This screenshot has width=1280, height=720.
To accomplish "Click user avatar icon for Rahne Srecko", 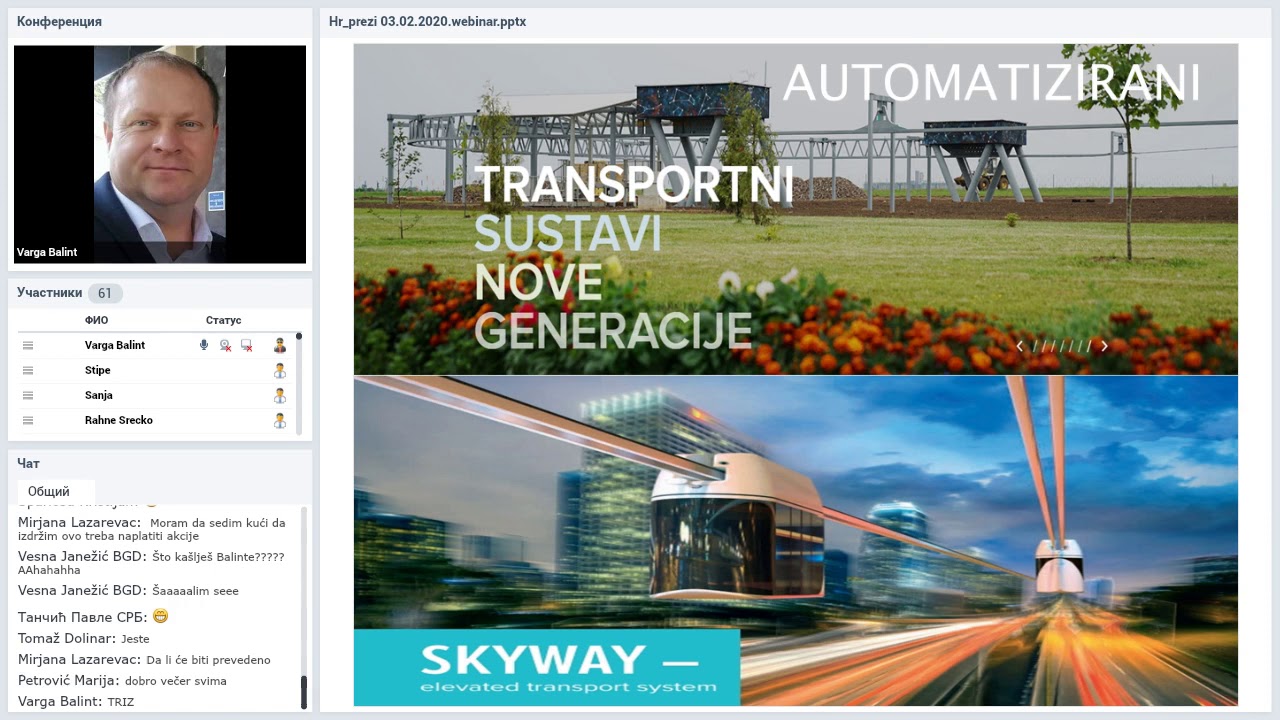I will coord(280,420).
